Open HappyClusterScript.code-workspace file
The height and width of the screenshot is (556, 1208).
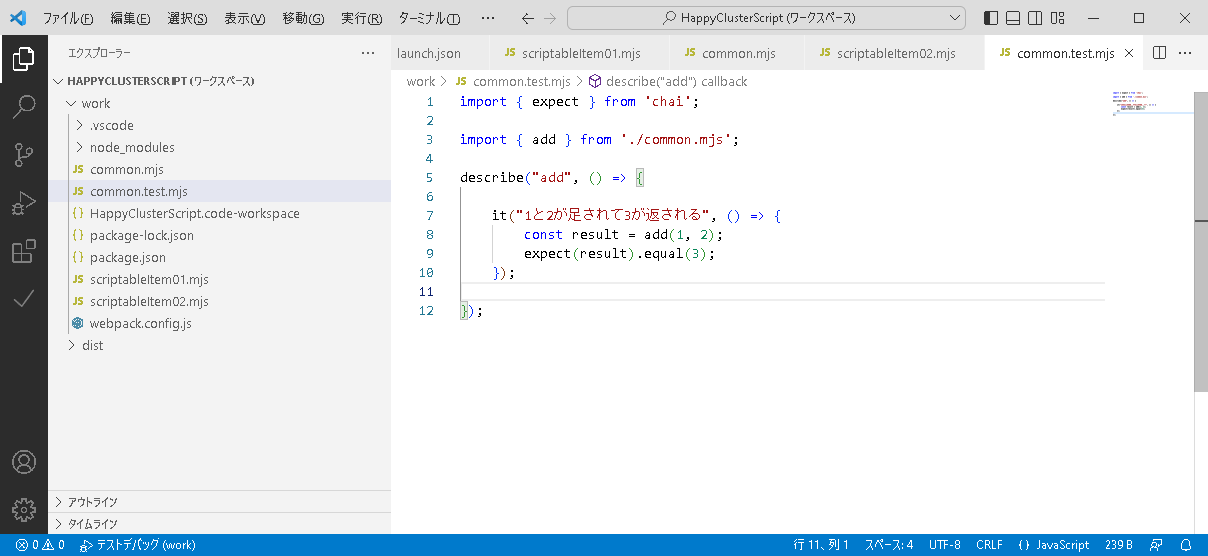pyautogui.click(x=219, y=213)
